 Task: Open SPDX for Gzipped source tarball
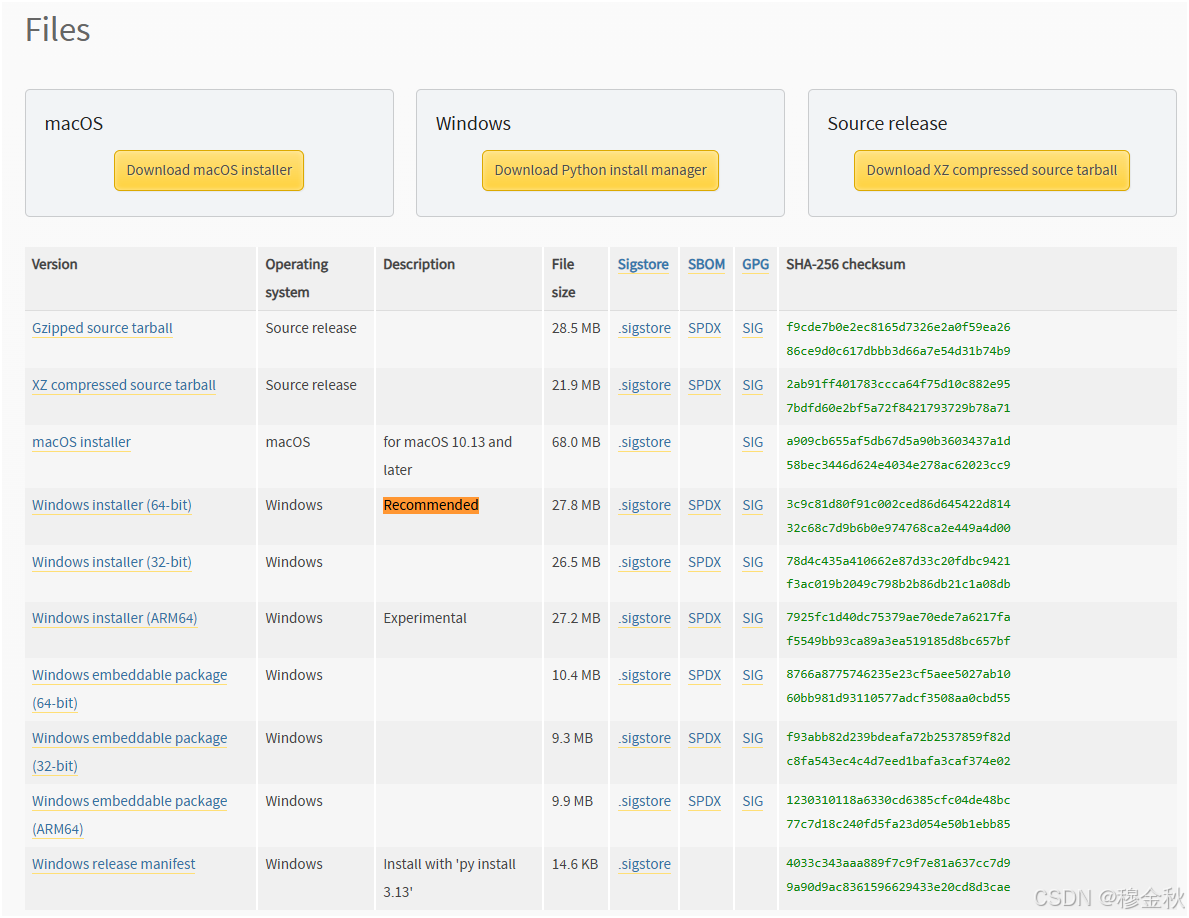pos(704,328)
